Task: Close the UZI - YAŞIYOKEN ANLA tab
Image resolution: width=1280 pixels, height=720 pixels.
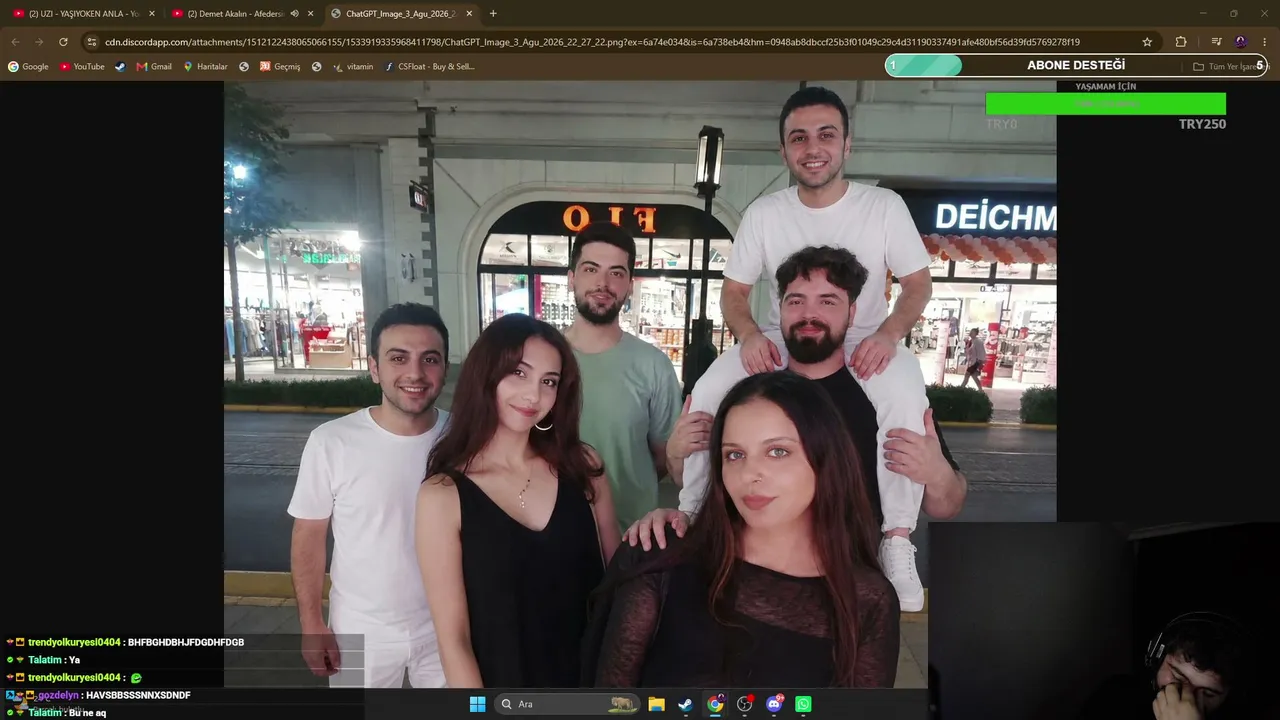Action: [x=152, y=14]
